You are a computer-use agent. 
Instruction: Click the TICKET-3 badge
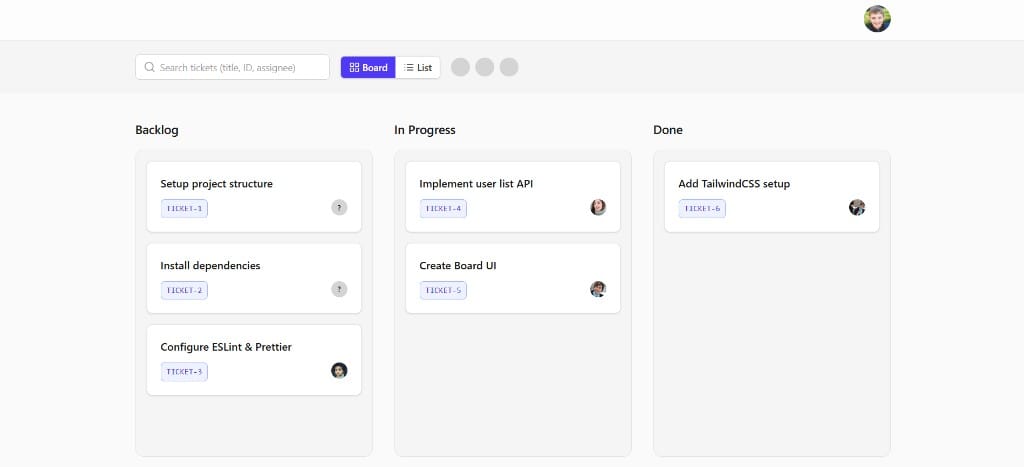(x=184, y=372)
